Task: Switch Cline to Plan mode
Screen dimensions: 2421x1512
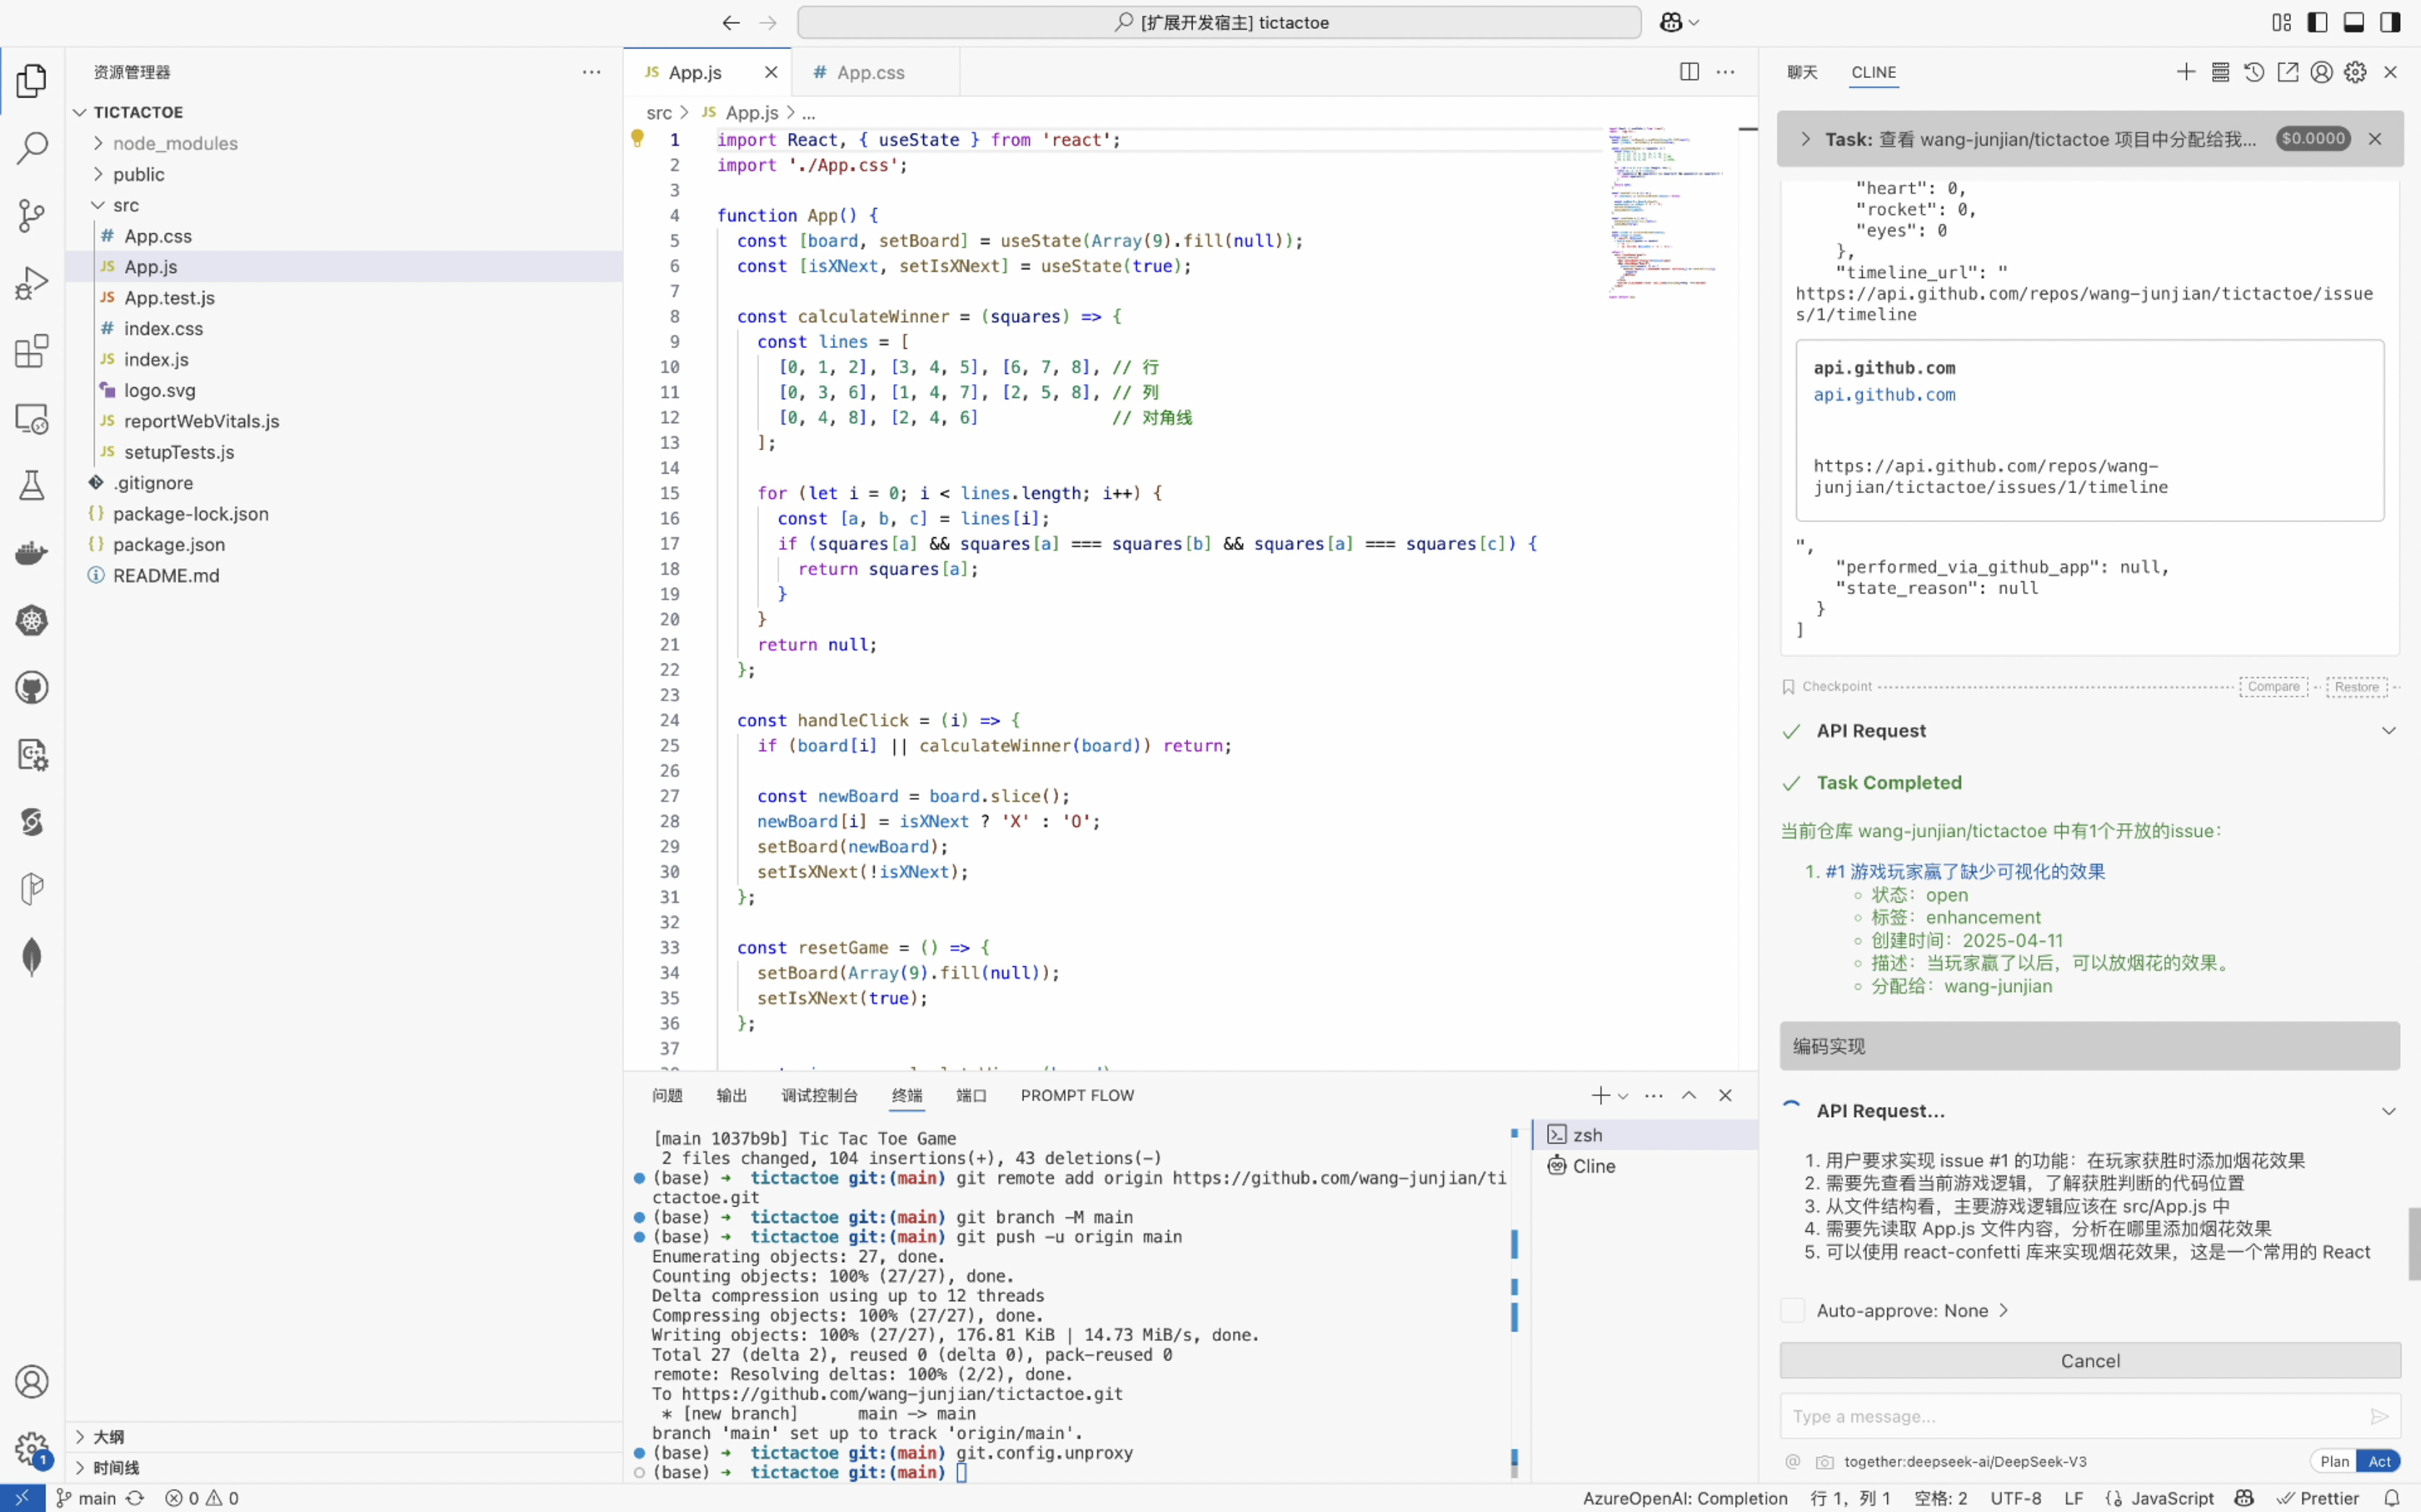Action: coord(2334,1461)
